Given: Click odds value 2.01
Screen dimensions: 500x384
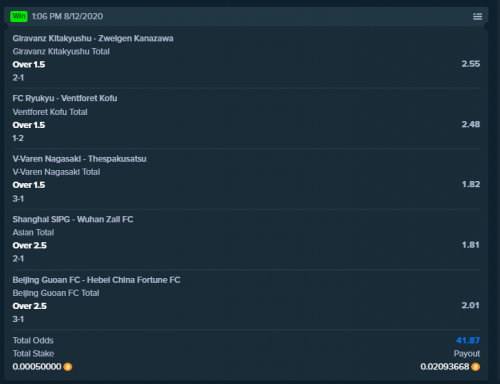Looking at the screenshot, I should [471, 305].
